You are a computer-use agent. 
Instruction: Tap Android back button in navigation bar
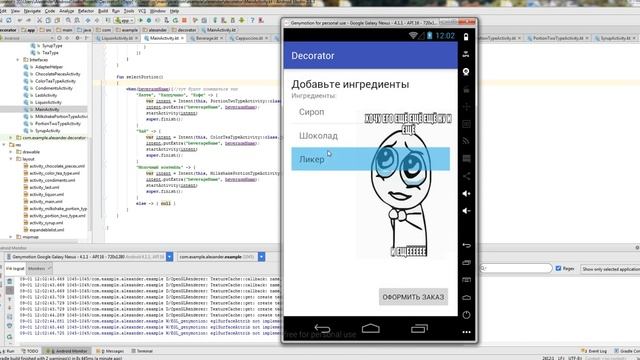tap(322, 328)
